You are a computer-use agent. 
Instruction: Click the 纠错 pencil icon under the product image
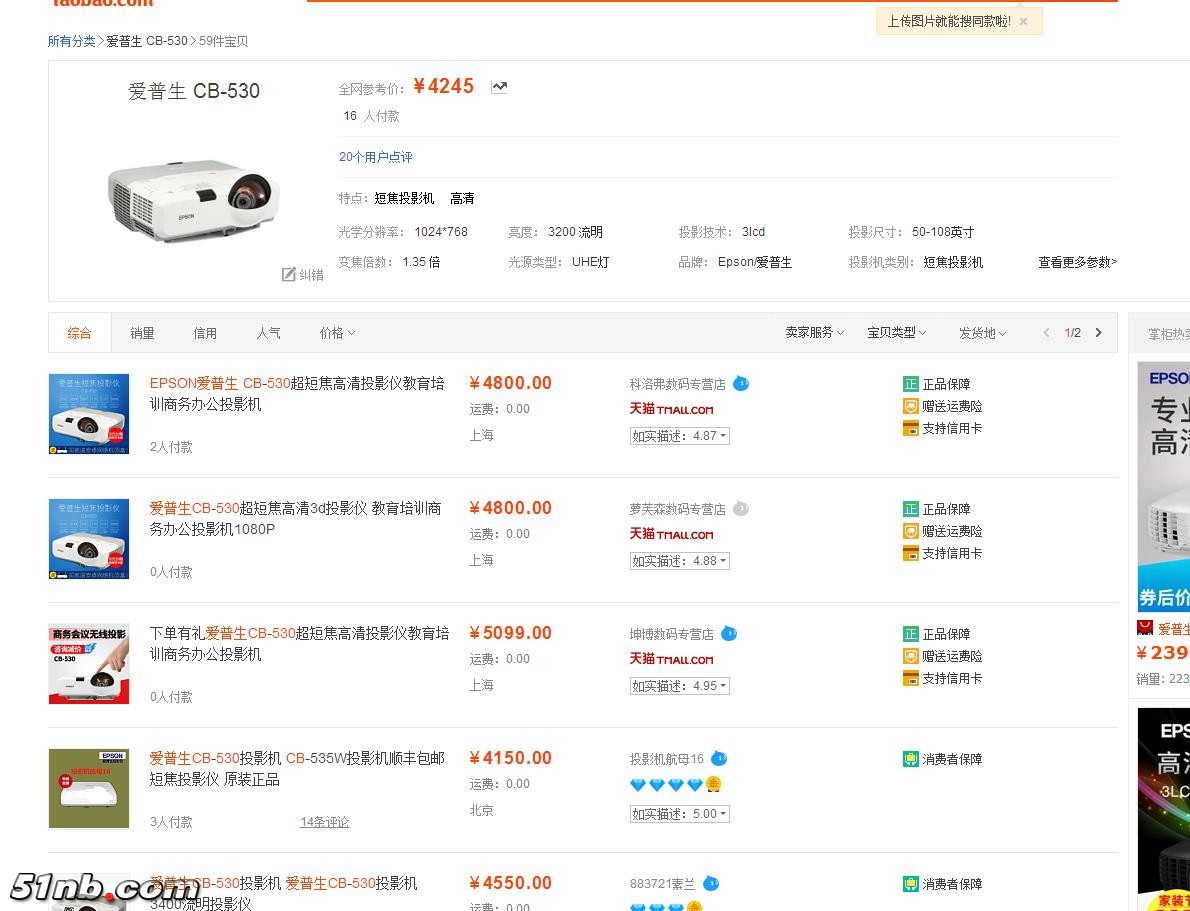click(x=289, y=274)
